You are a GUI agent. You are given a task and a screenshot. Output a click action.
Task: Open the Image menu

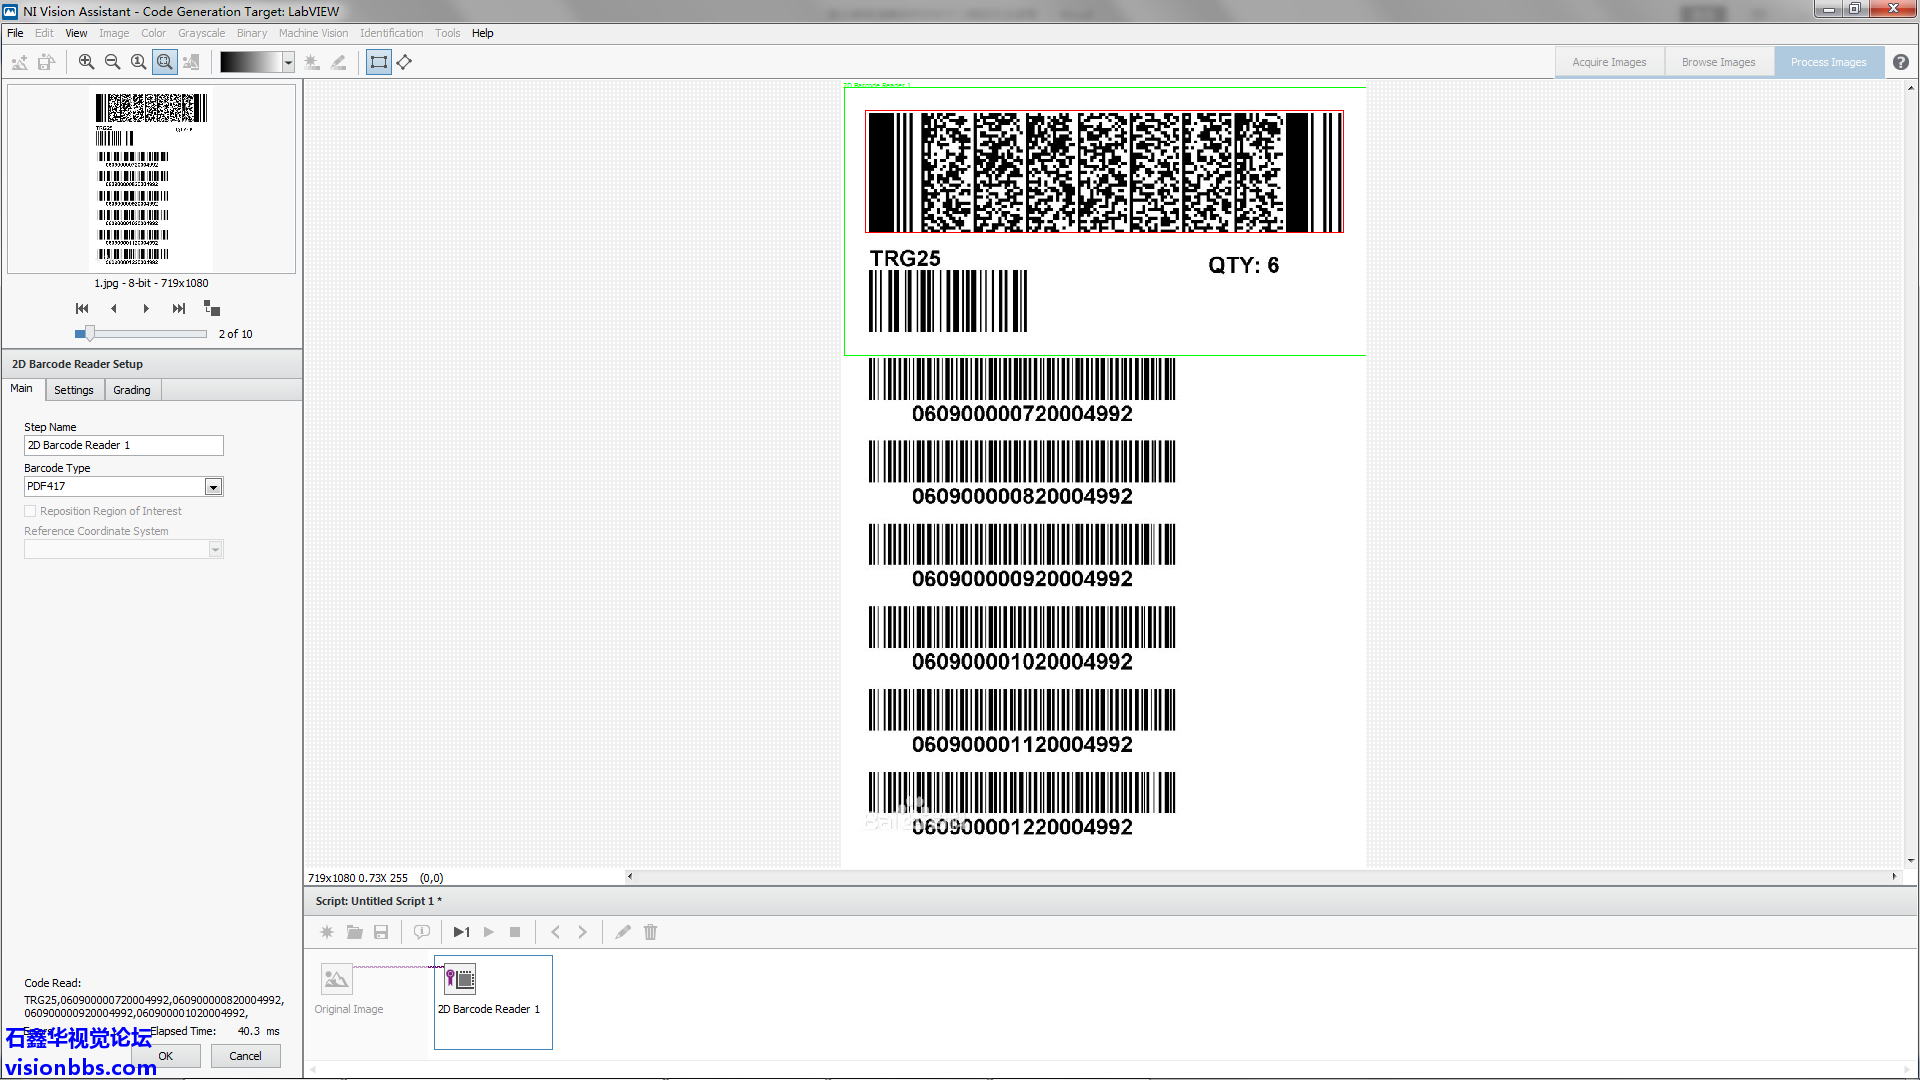pos(114,33)
